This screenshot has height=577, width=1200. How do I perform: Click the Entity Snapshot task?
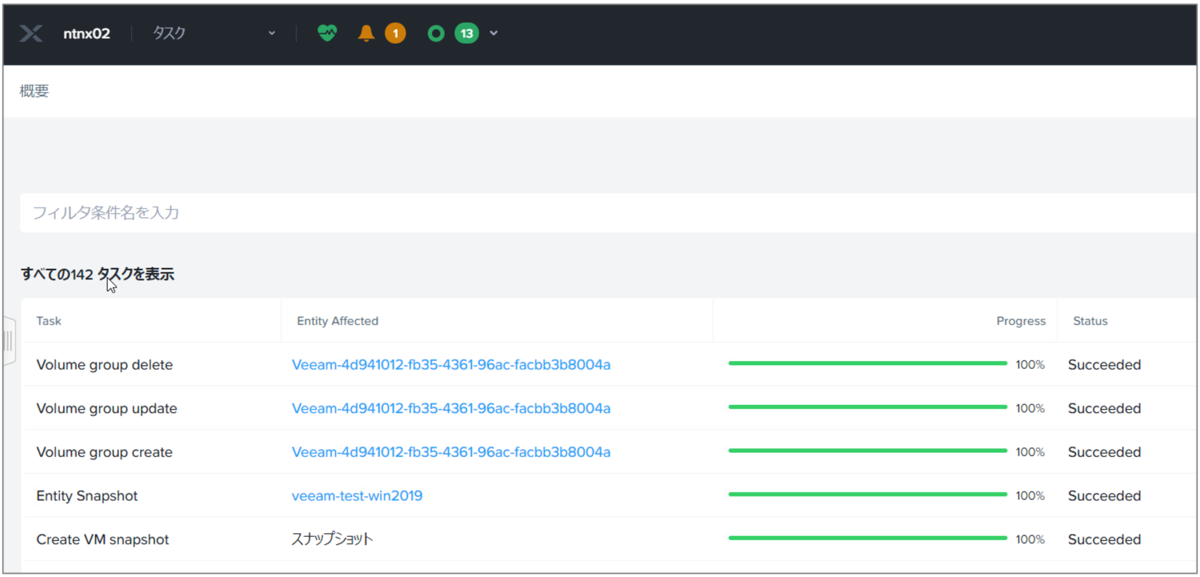tap(87, 496)
